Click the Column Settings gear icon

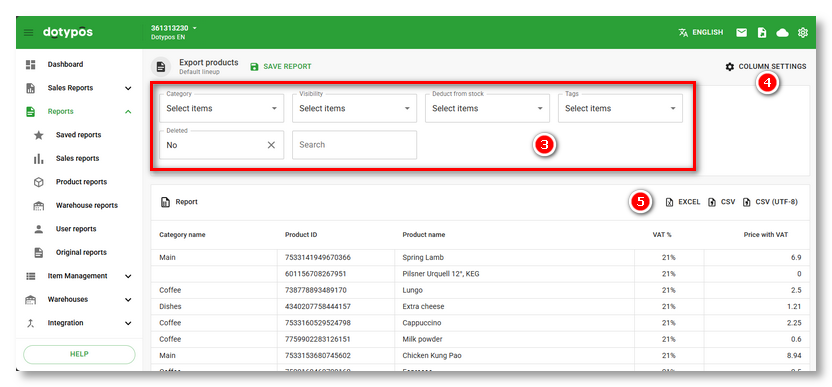click(x=730, y=67)
